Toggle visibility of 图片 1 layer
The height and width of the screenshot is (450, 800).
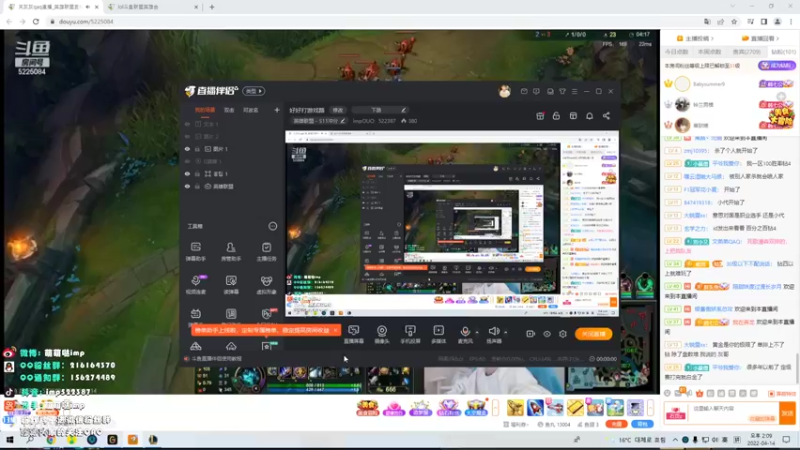pyautogui.click(x=187, y=149)
